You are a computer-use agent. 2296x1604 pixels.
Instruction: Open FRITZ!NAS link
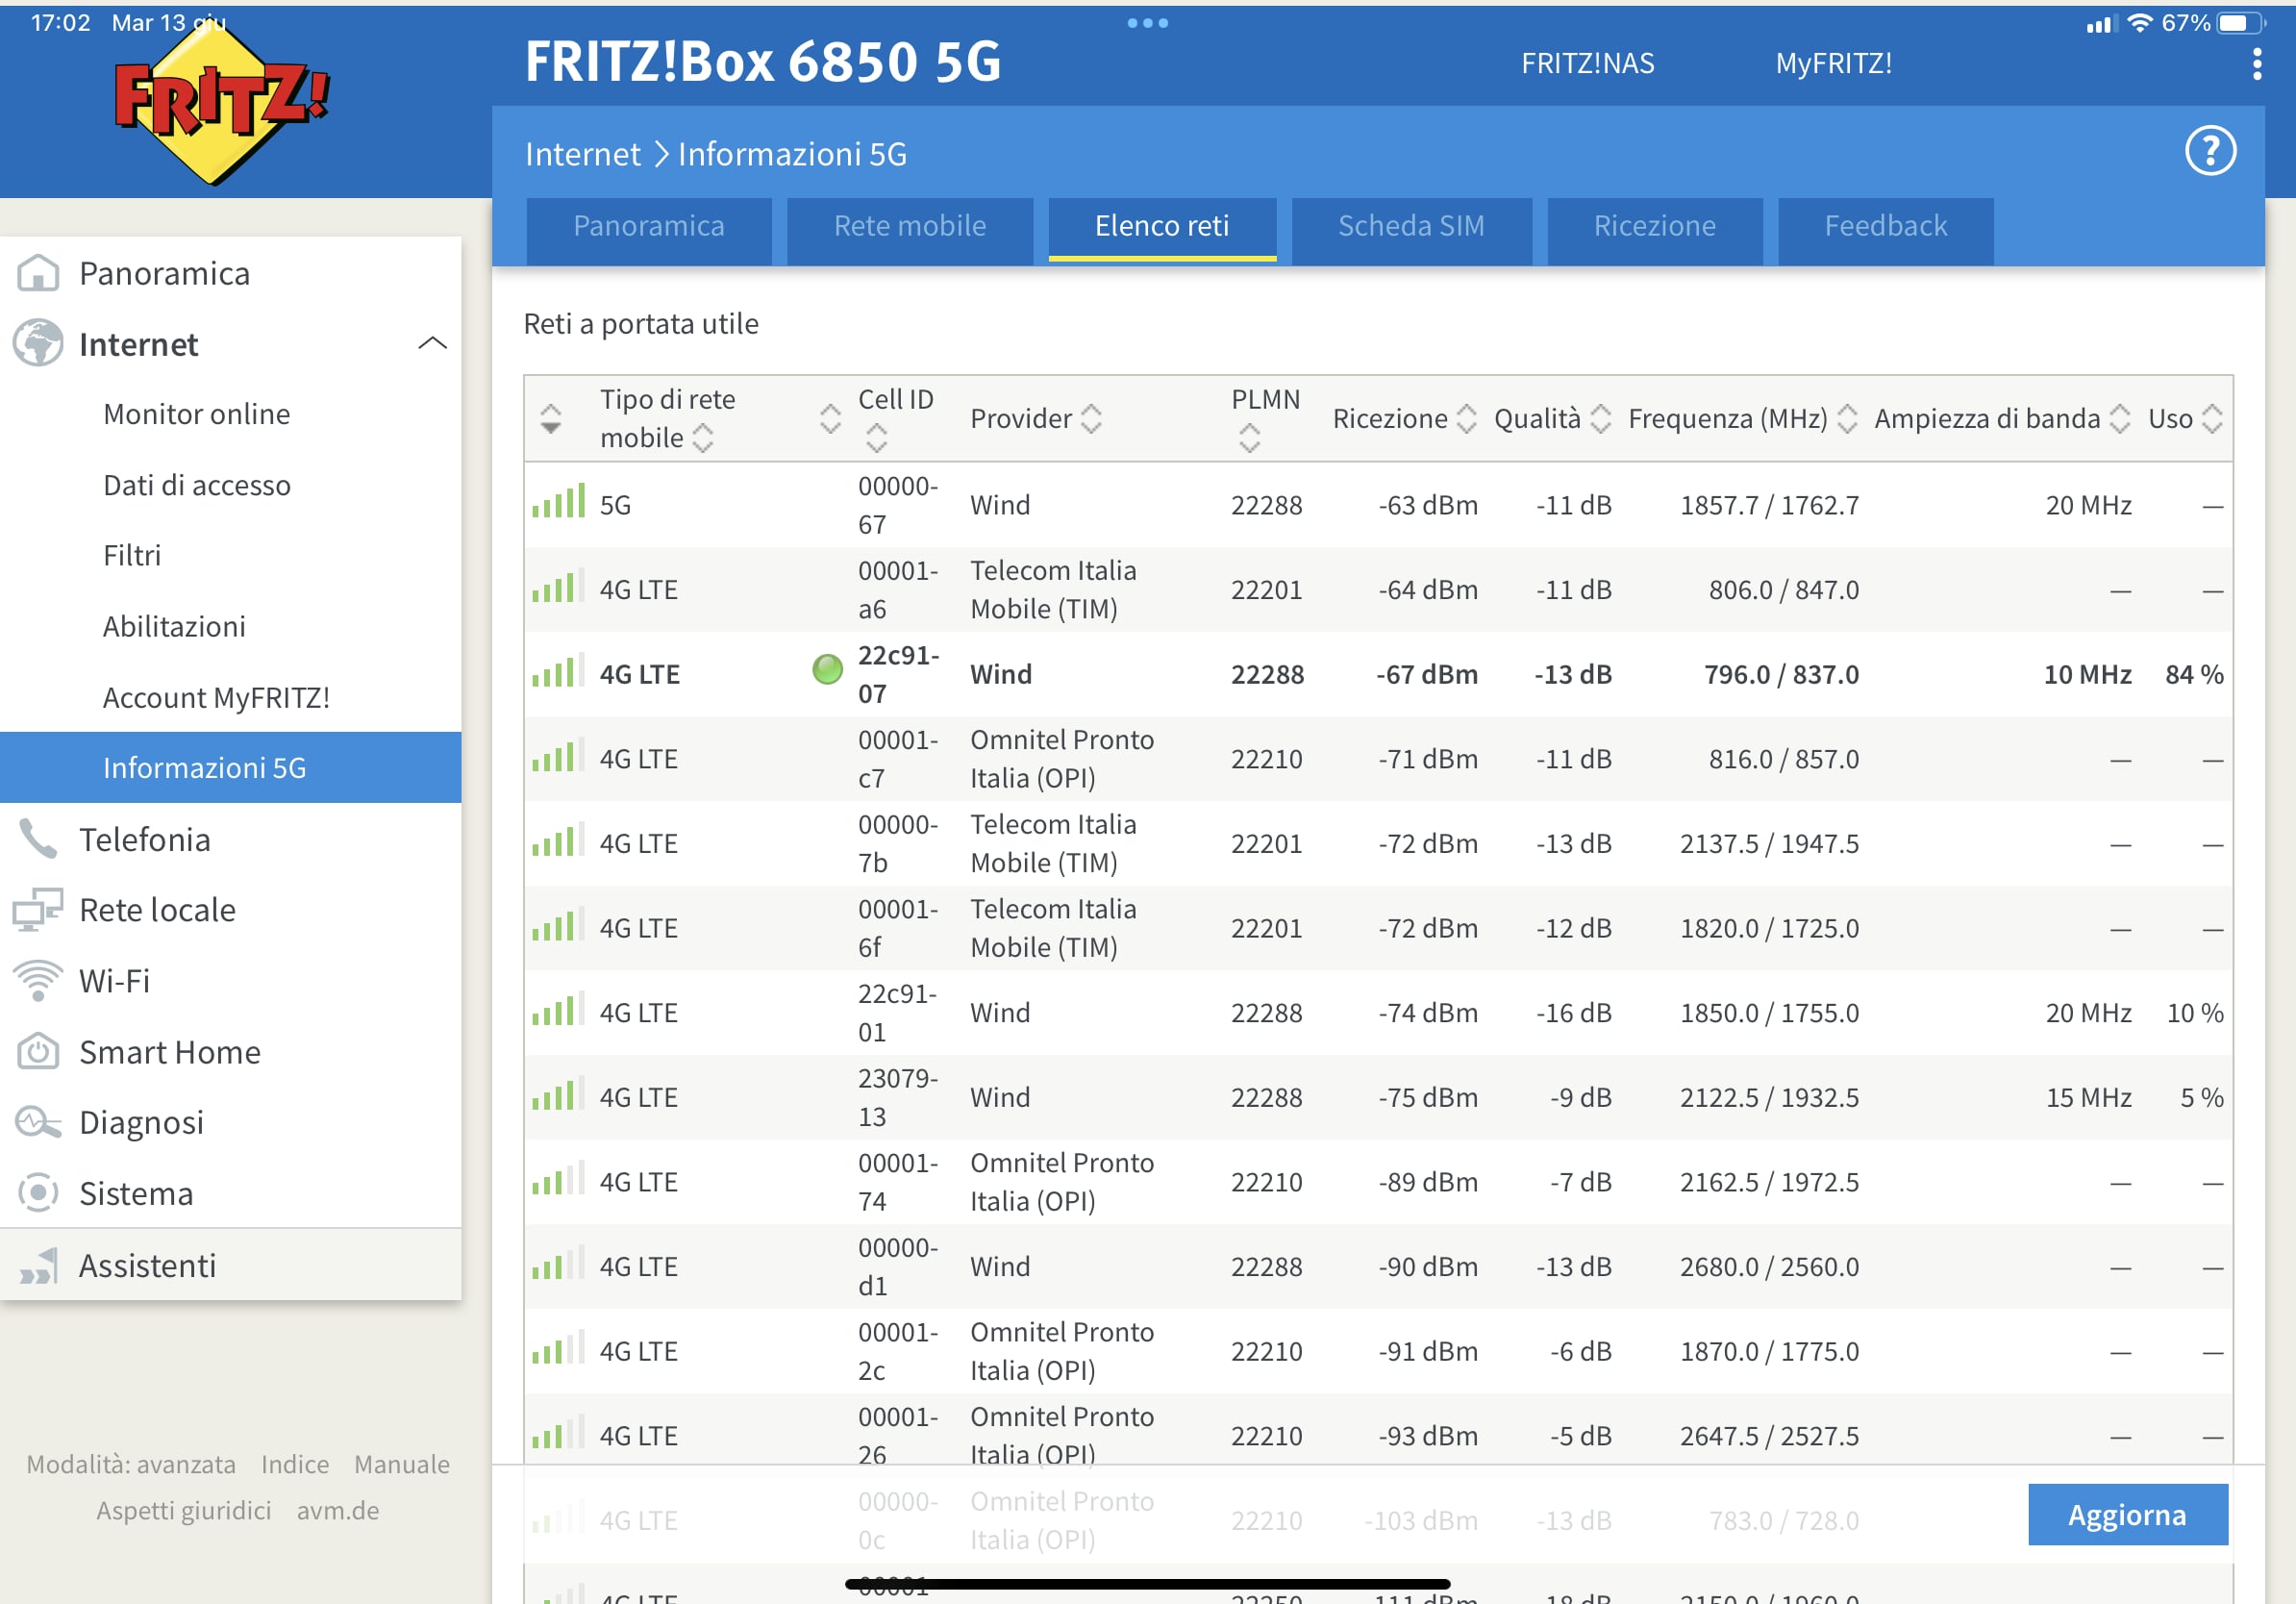click(1587, 63)
